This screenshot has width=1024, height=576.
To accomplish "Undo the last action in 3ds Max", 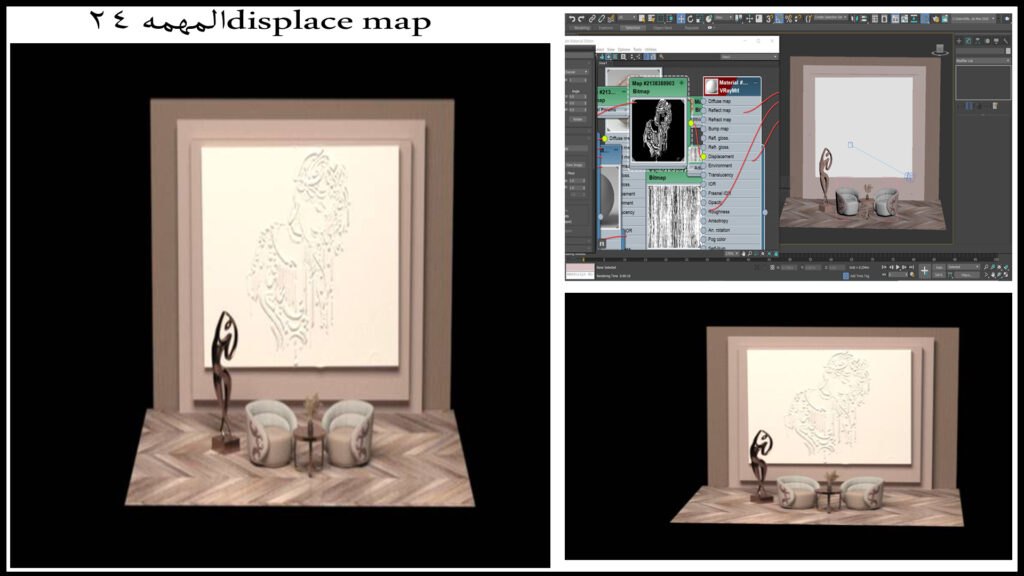I will pos(571,19).
